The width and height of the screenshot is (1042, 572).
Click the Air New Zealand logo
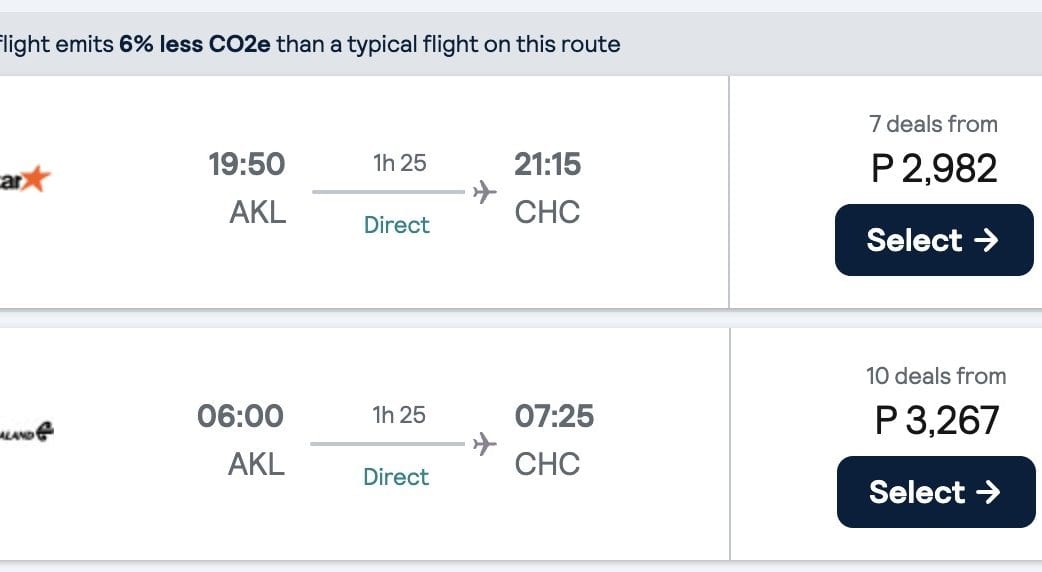point(27,432)
